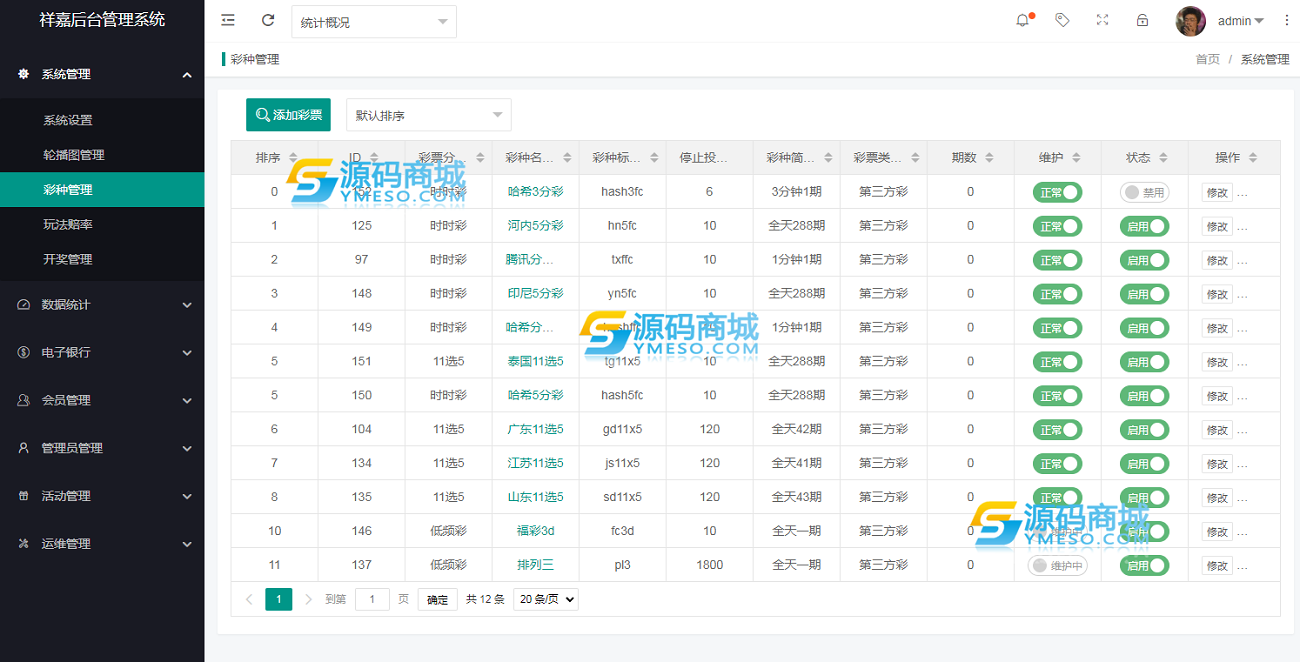Expand the 数据统计 sidebar menu
This screenshot has width=1300, height=662.
tap(102, 305)
